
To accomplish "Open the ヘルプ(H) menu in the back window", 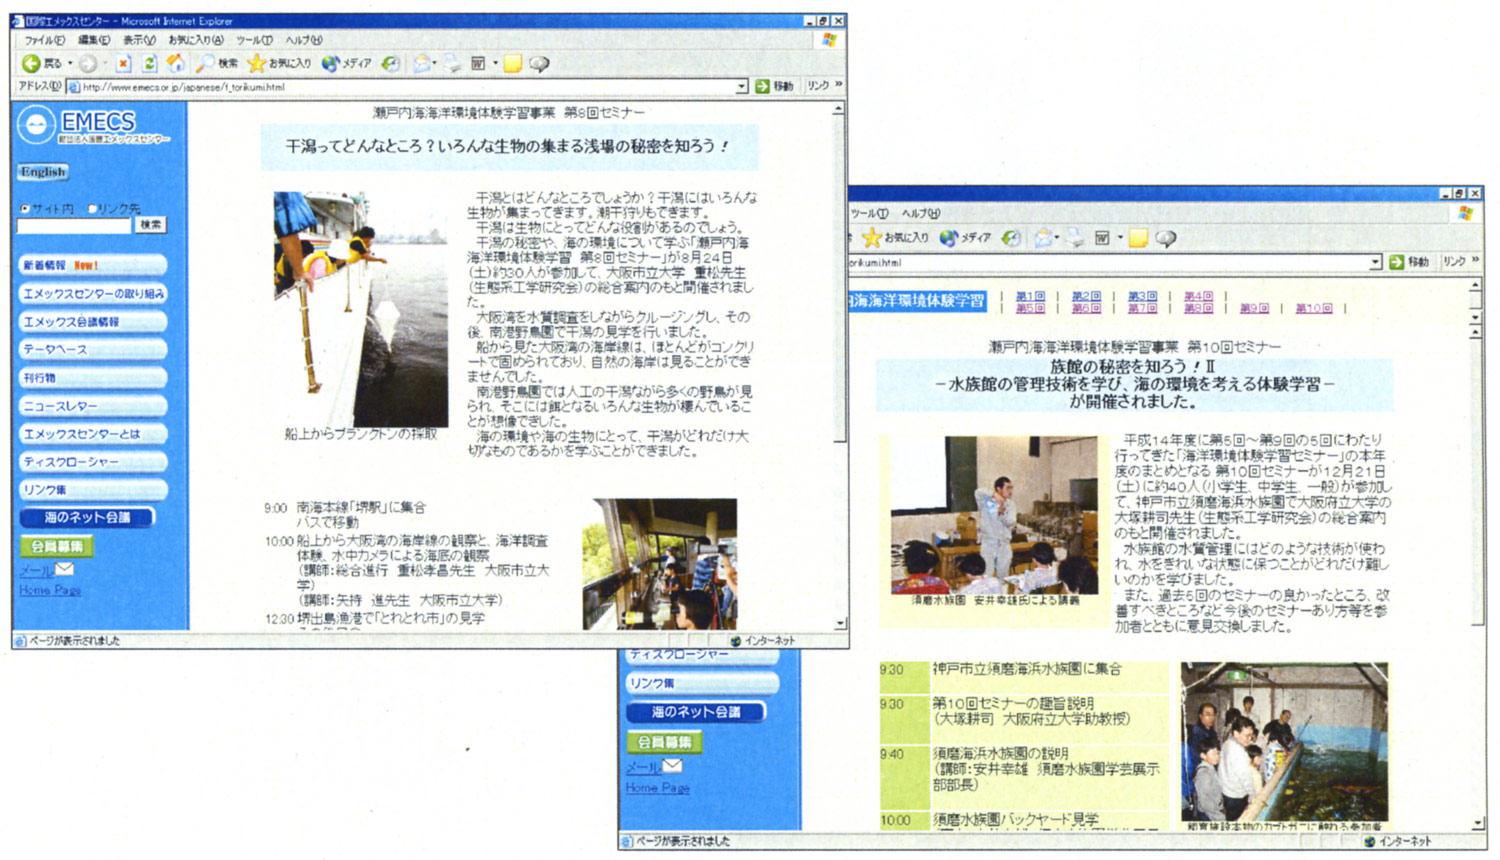I will (x=920, y=213).
